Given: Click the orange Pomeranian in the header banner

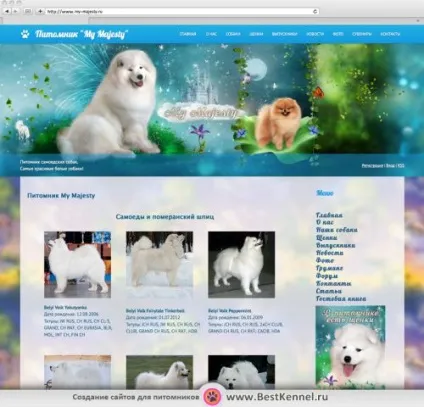Looking at the screenshot, I should pyautogui.click(x=280, y=123).
